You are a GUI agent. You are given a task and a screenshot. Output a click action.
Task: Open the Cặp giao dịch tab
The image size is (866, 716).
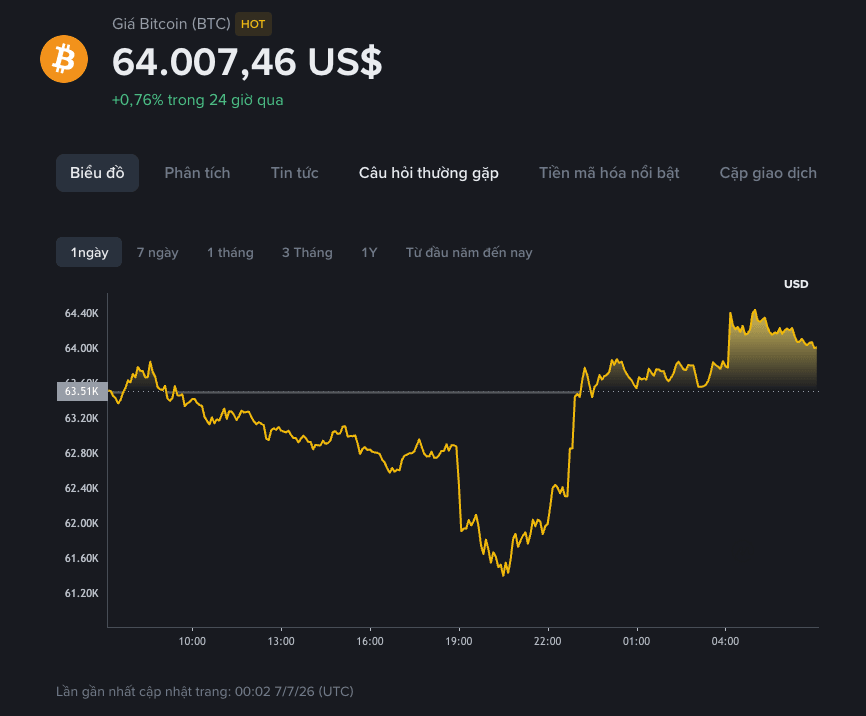pos(768,173)
